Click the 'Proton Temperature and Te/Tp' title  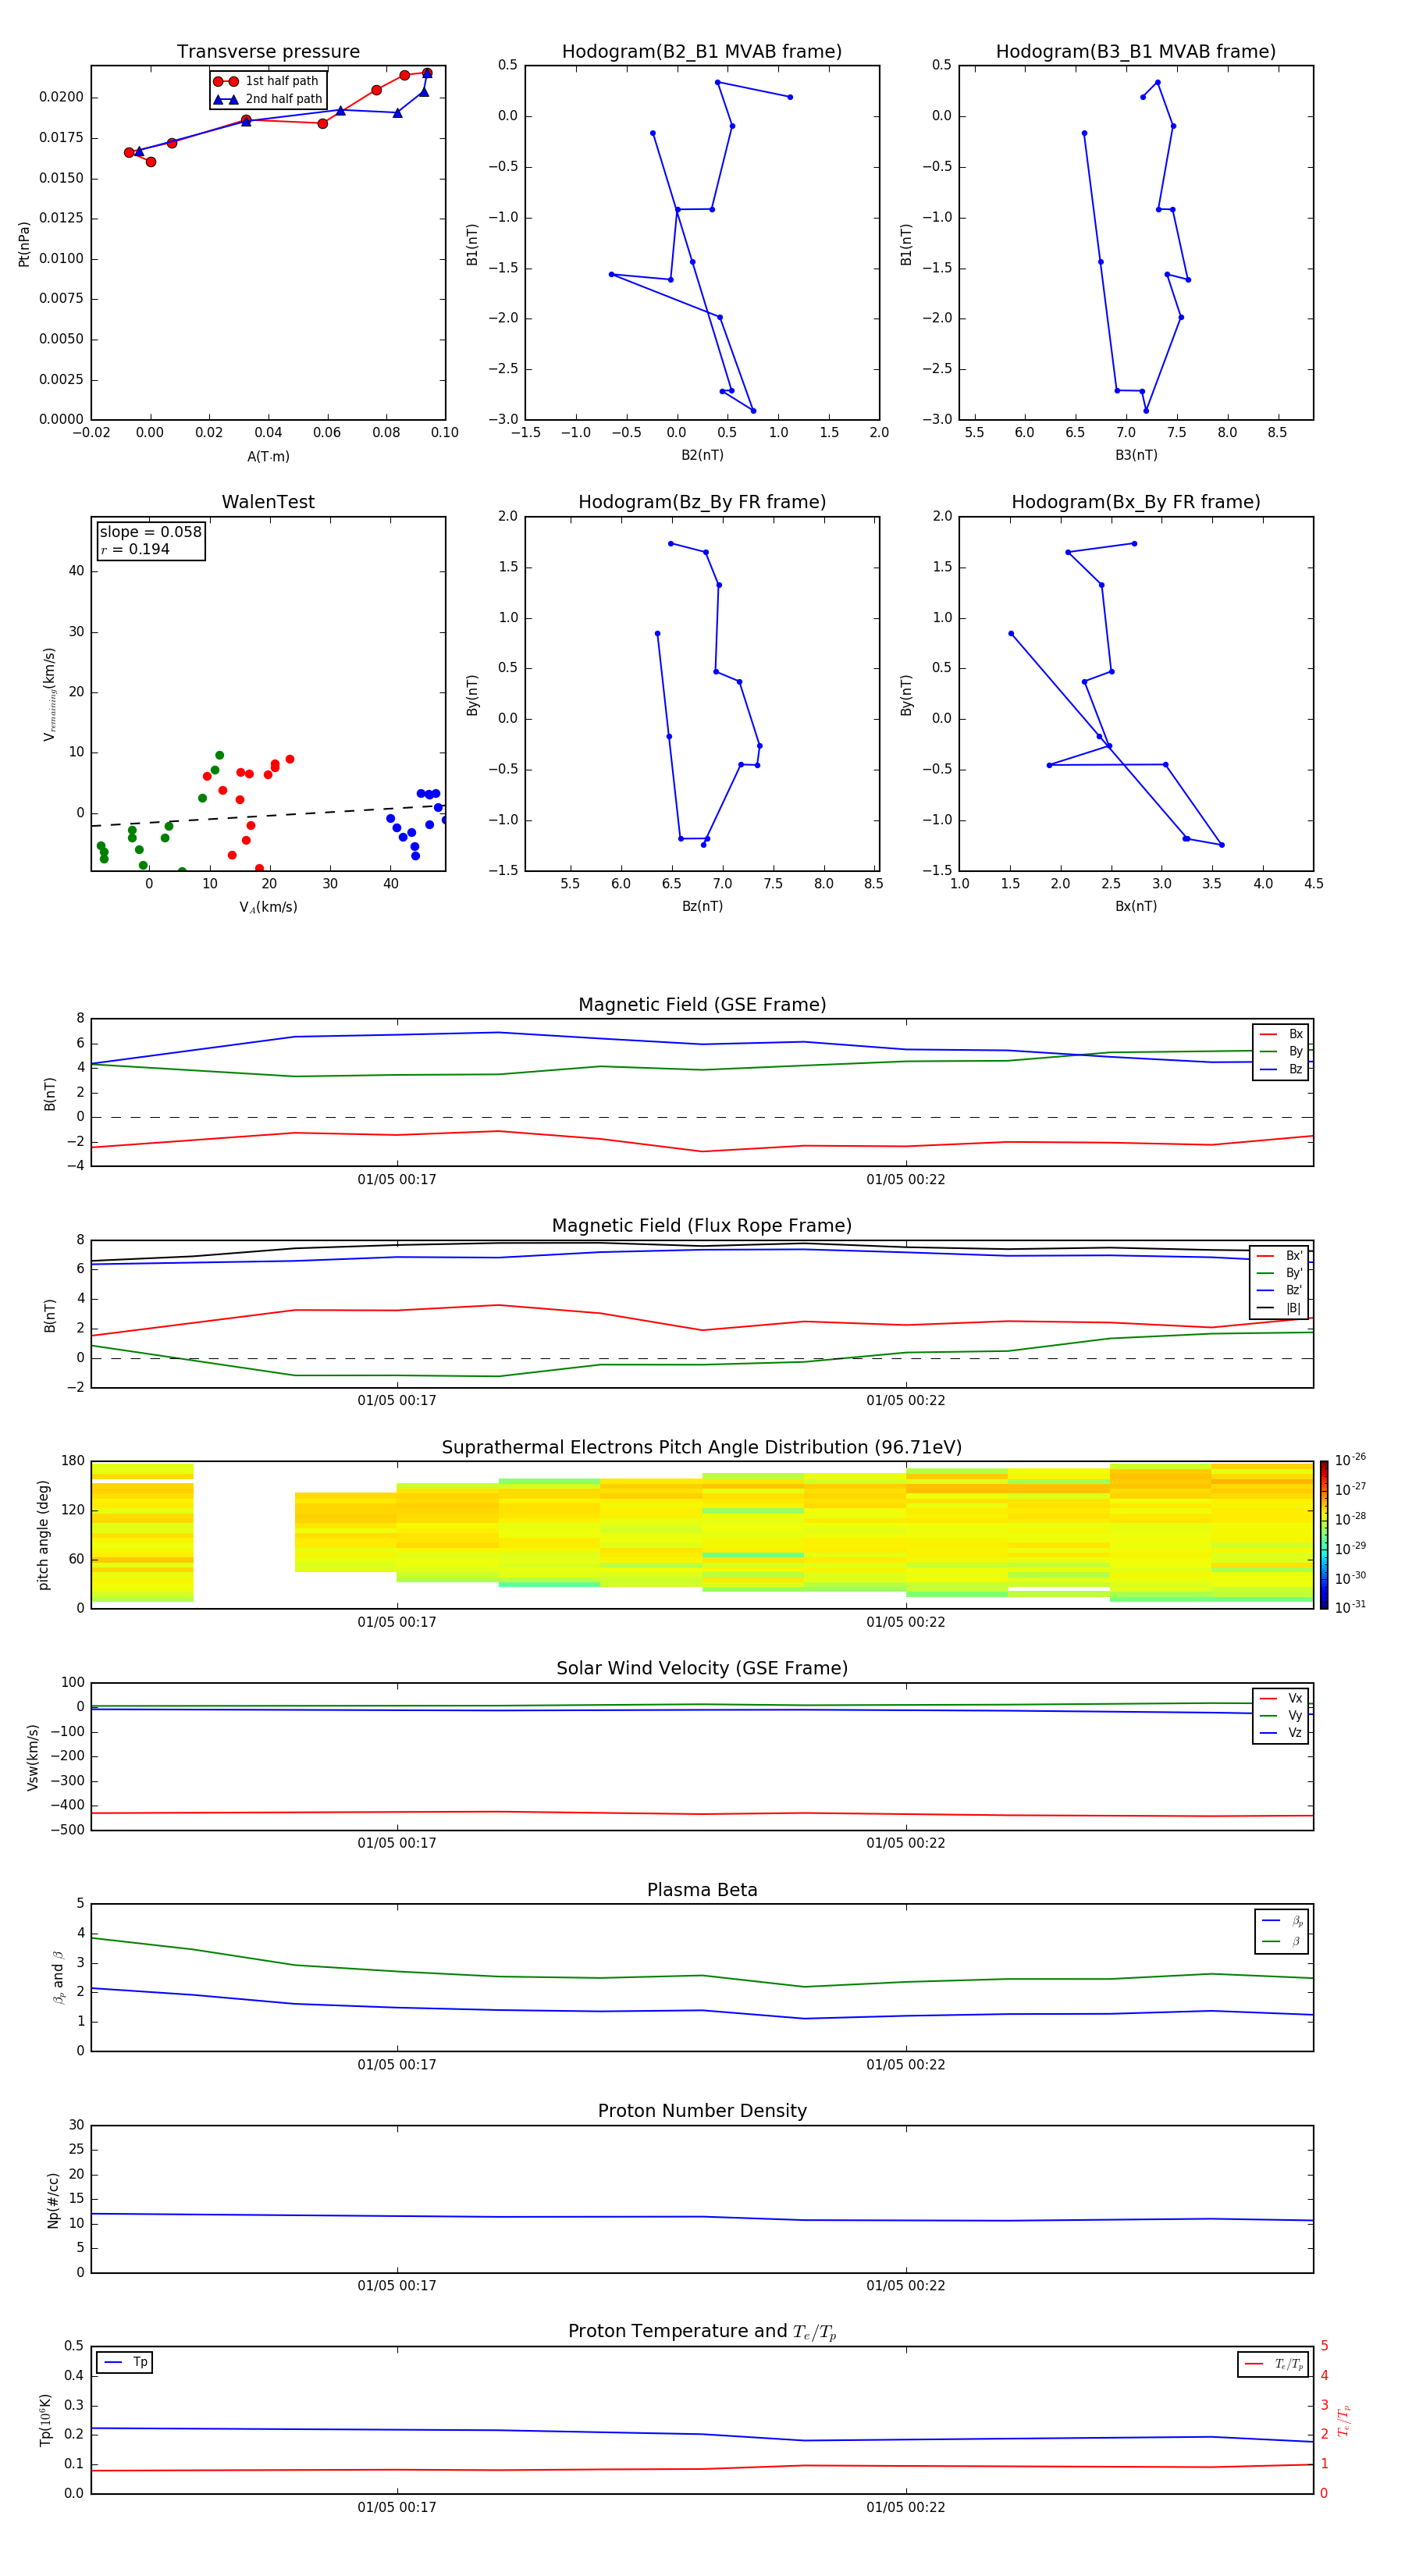702,2332
